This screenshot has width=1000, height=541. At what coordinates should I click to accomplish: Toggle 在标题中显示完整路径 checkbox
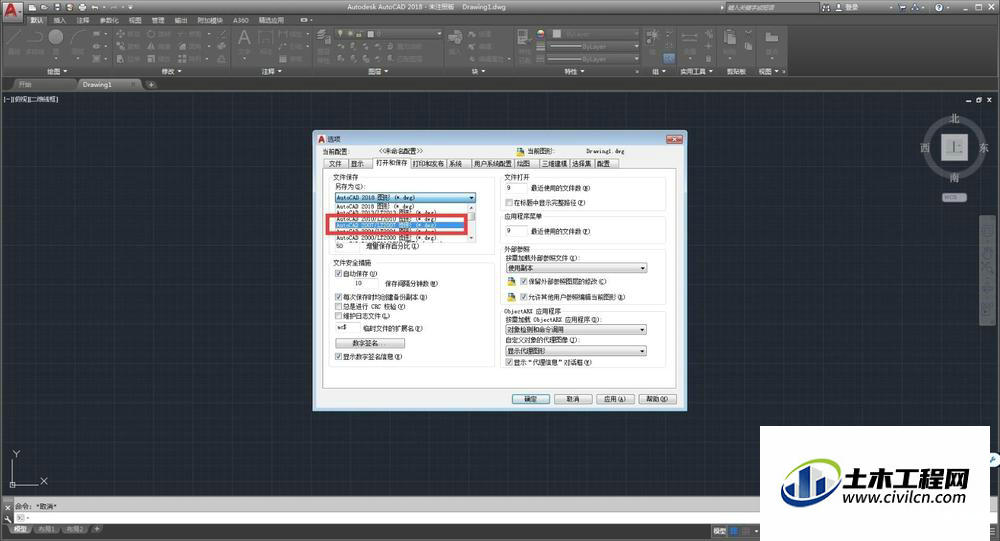(x=509, y=202)
